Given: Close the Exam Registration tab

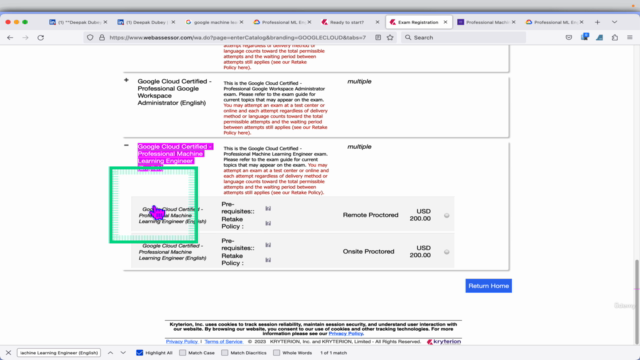Looking at the screenshot, I should point(445,22).
